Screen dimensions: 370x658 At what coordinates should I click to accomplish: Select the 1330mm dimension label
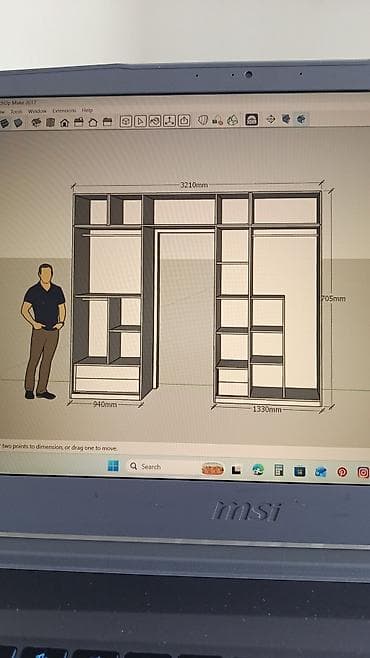click(x=267, y=409)
